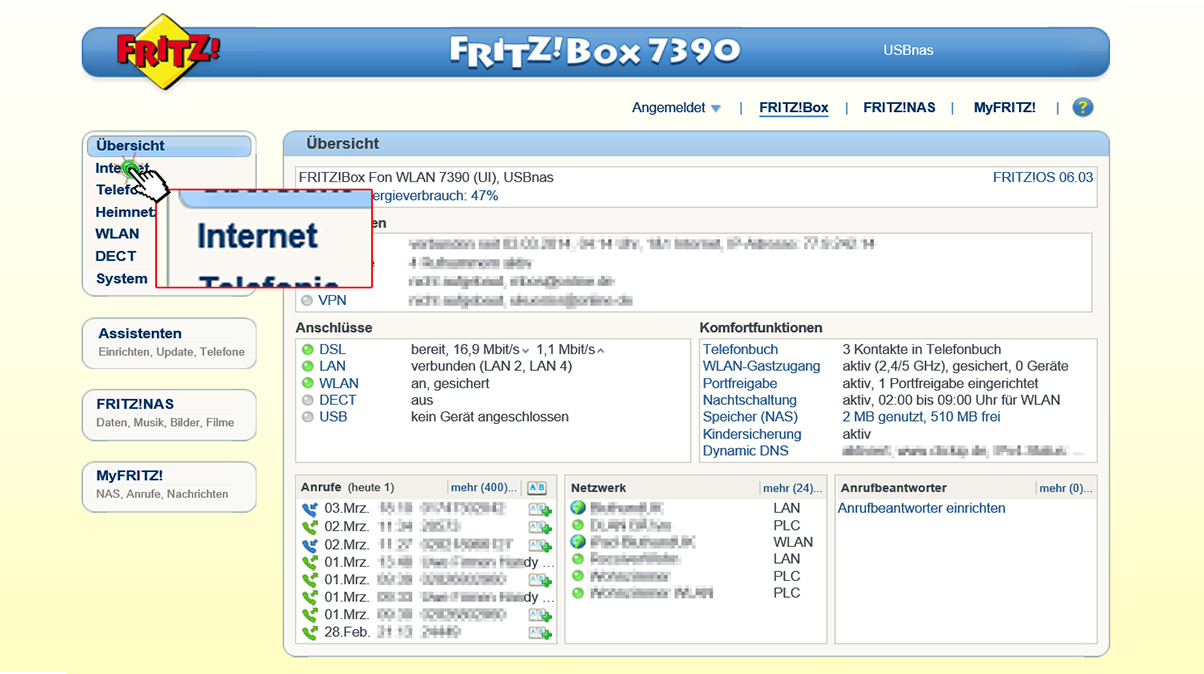Open the MyFRITZ! sidebar box
The height and width of the screenshot is (674, 1204).
pos(169,486)
